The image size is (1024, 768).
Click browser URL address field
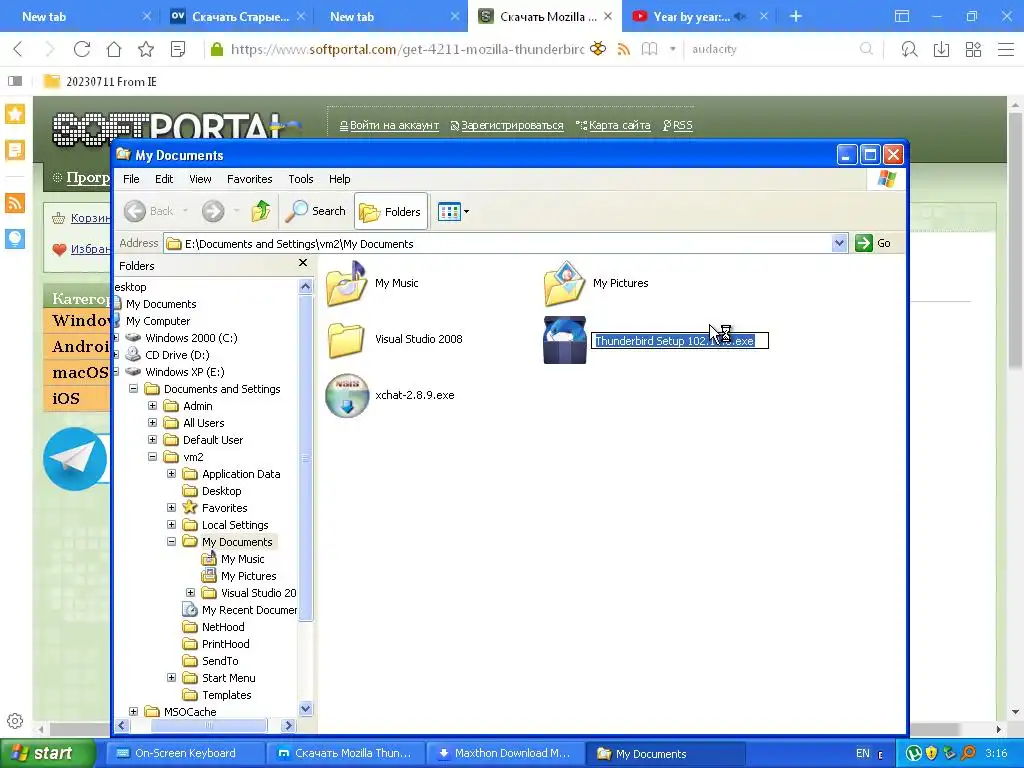406,49
